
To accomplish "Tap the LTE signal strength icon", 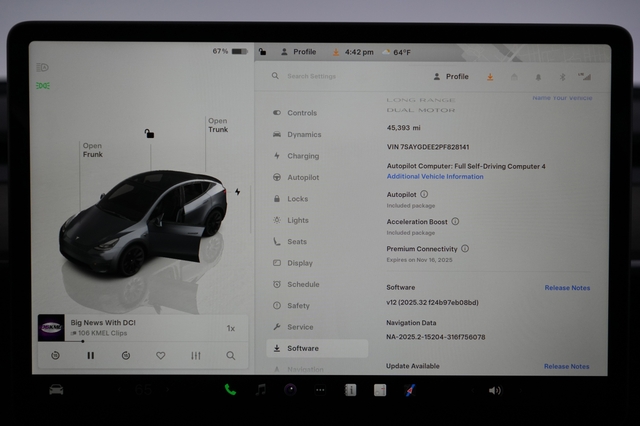I will (584, 77).
